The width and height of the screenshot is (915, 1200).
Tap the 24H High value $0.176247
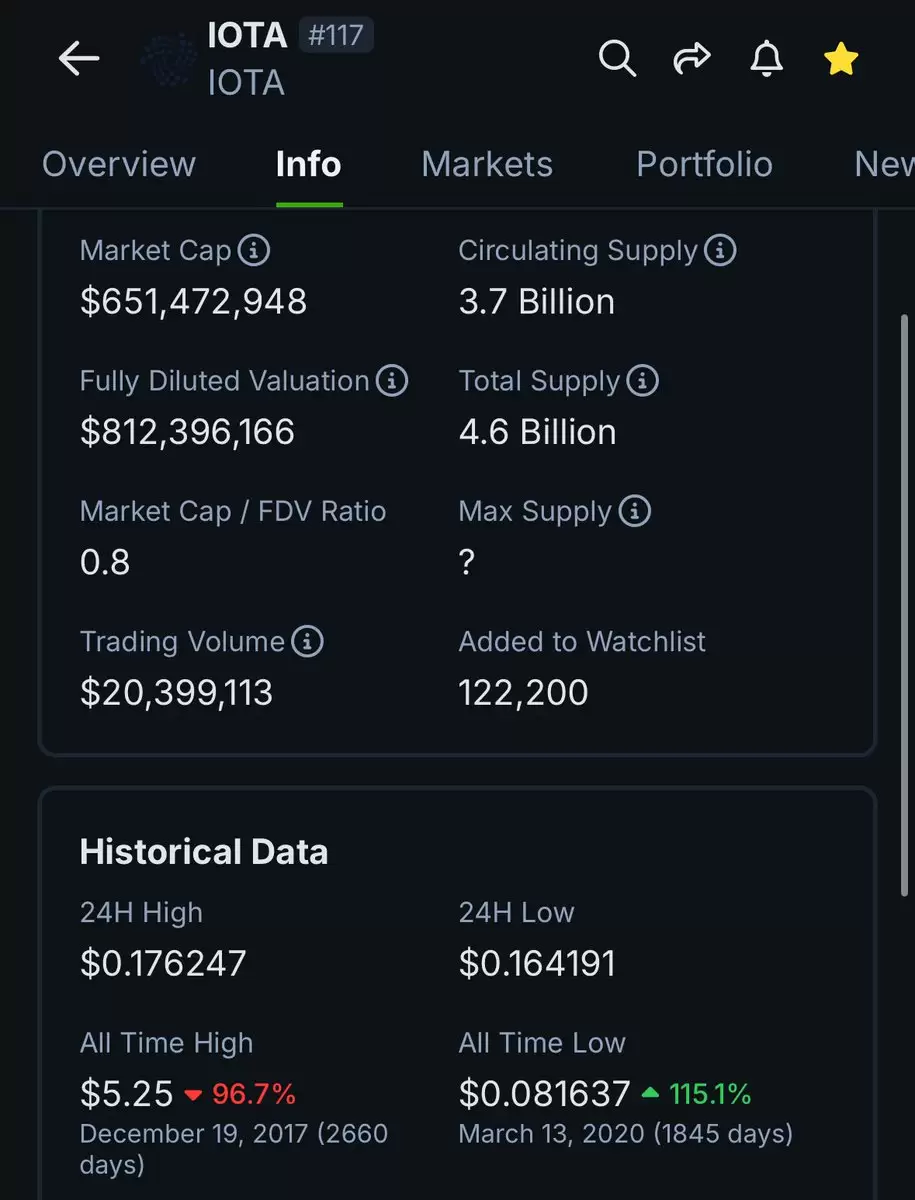tap(163, 963)
